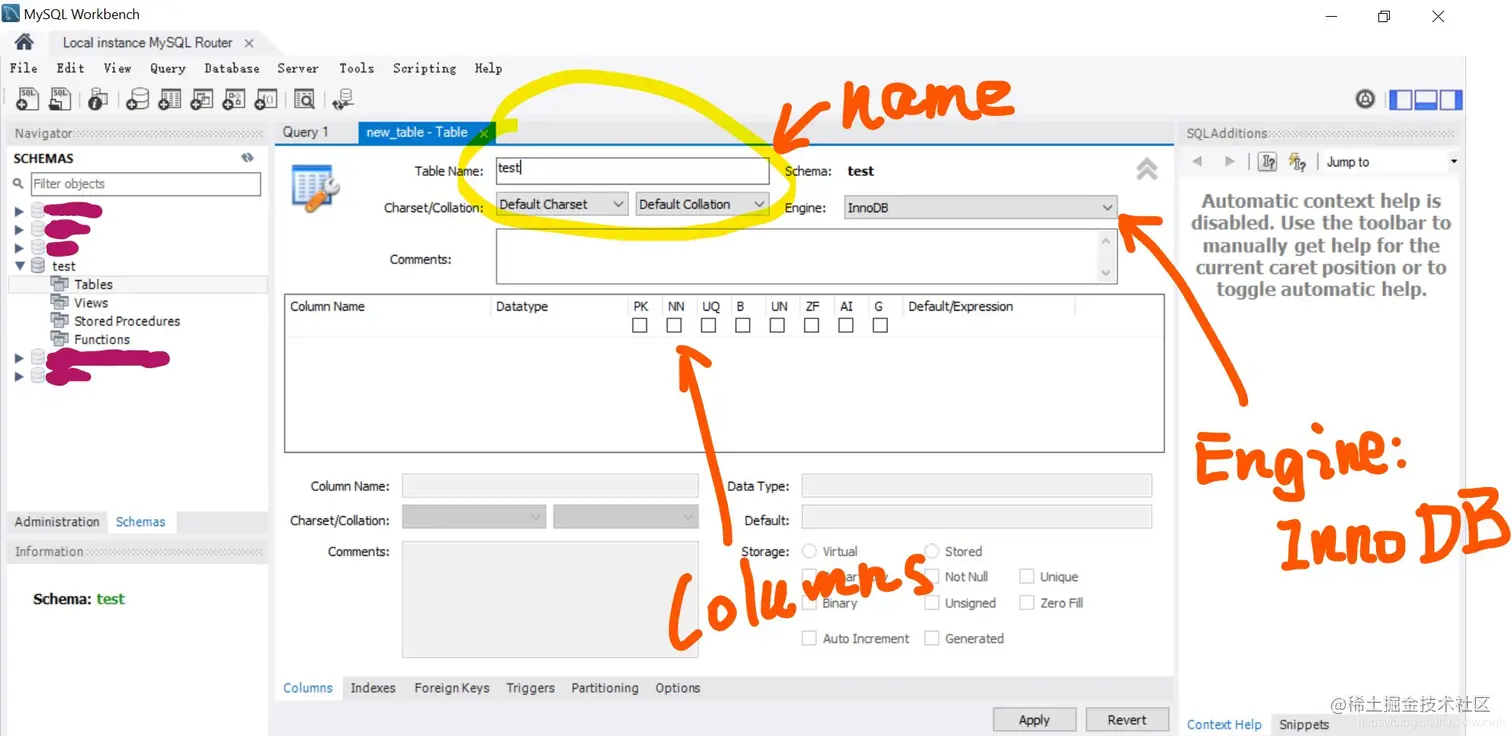Switch to the Foreign Keys tab
The height and width of the screenshot is (736, 1512).
point(452,688)
